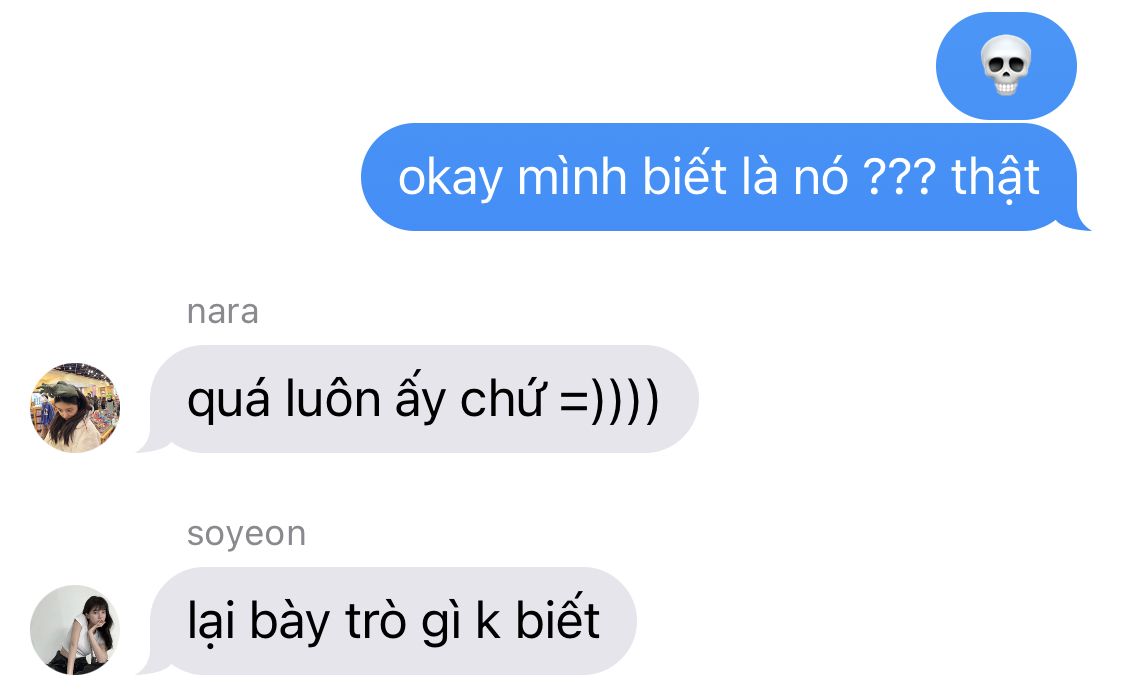Click the word 'okay' in blue bubble
1125x694 pixels.
[450, 179]
